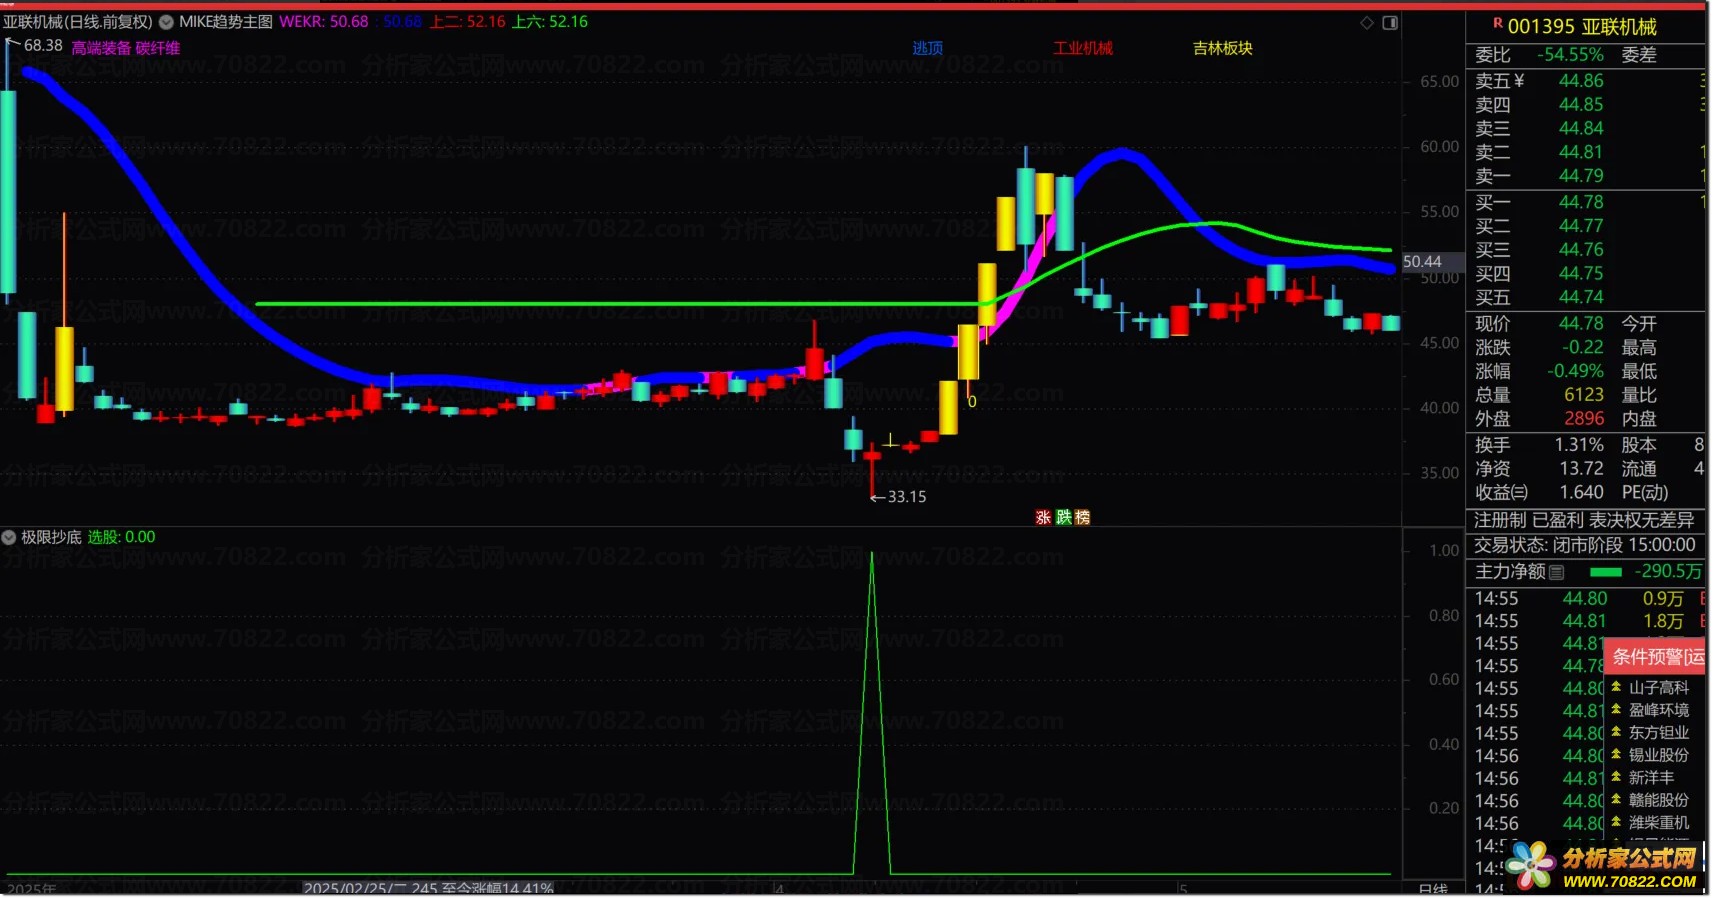Screen dimensions: 1713x898
Task: Click the 选股: 0.00 indicator value
Action: coord(121,537)
